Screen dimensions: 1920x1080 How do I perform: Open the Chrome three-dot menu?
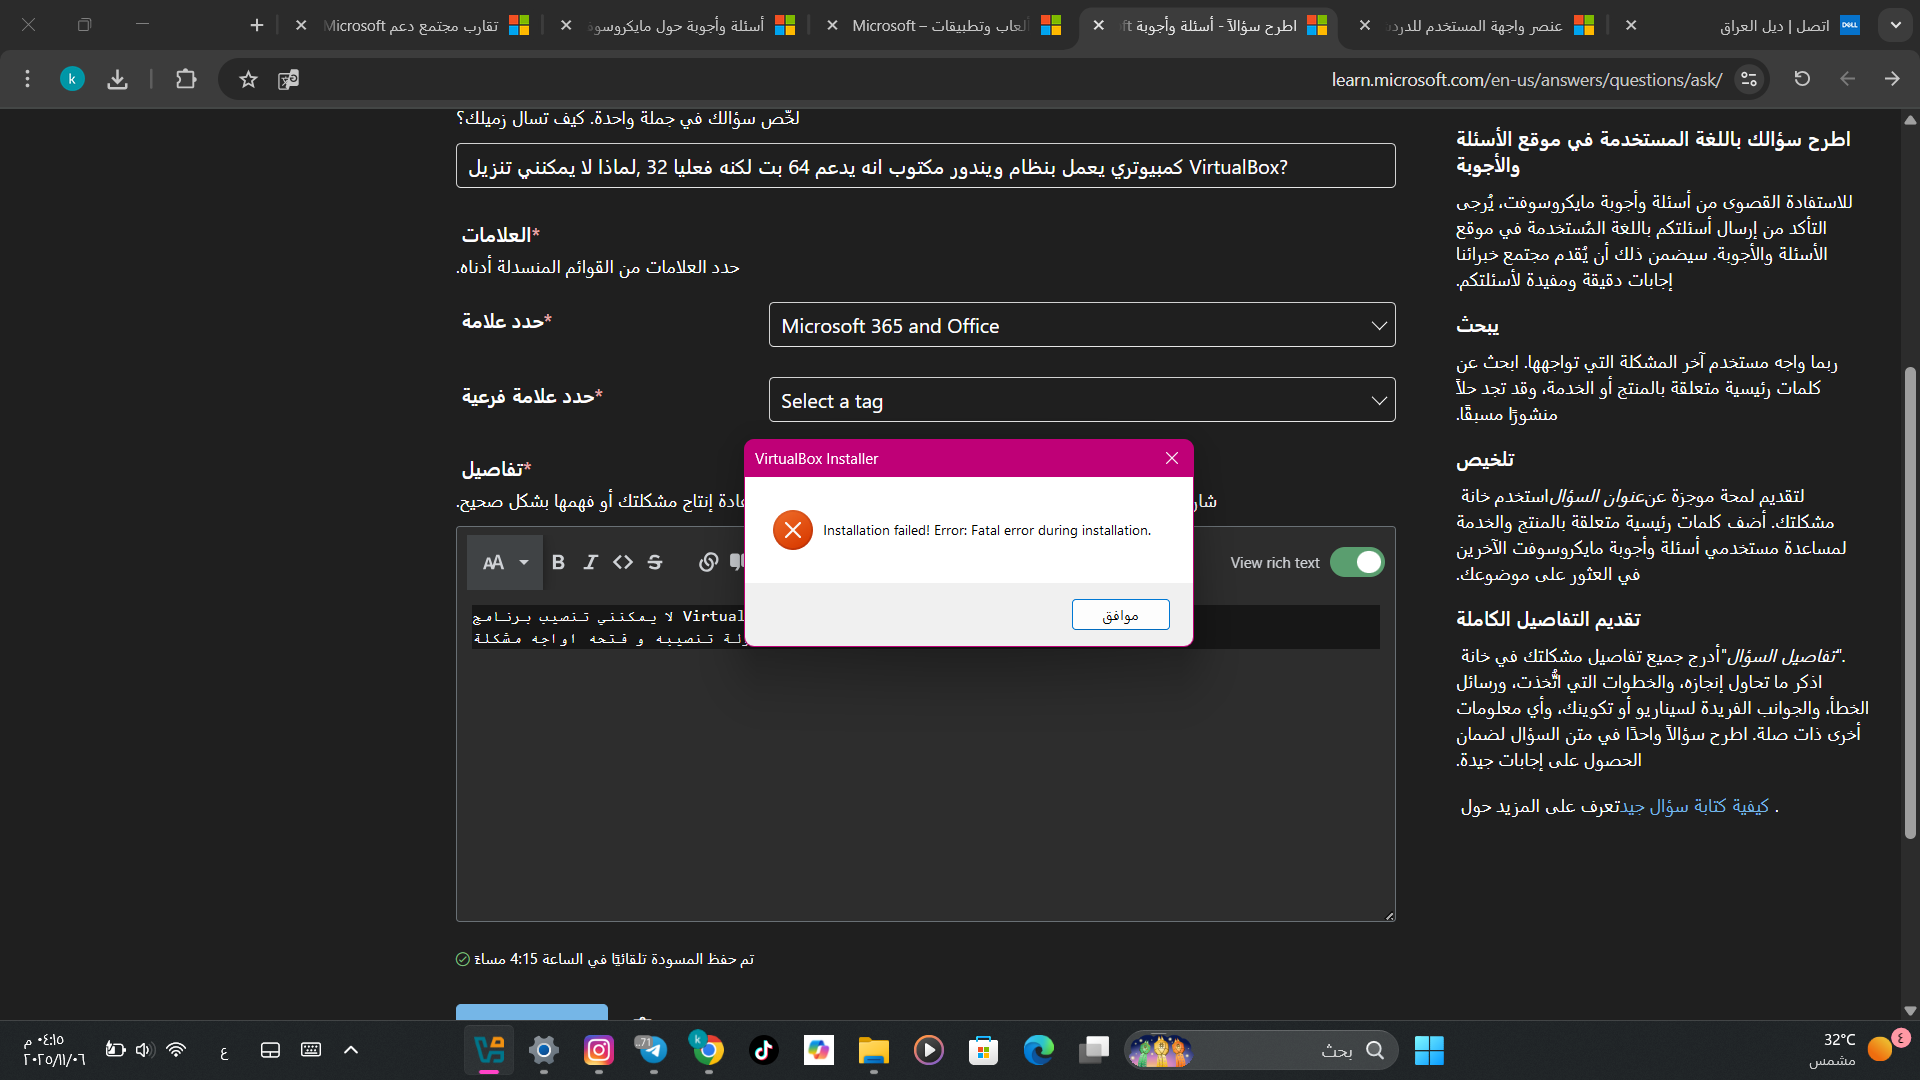pyautogui.click(x=27, y=79)
